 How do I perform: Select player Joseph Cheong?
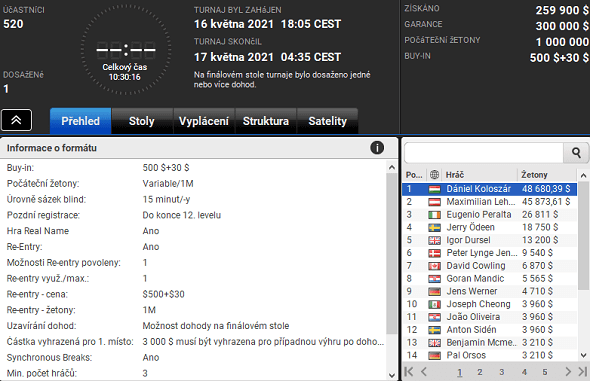489,304
